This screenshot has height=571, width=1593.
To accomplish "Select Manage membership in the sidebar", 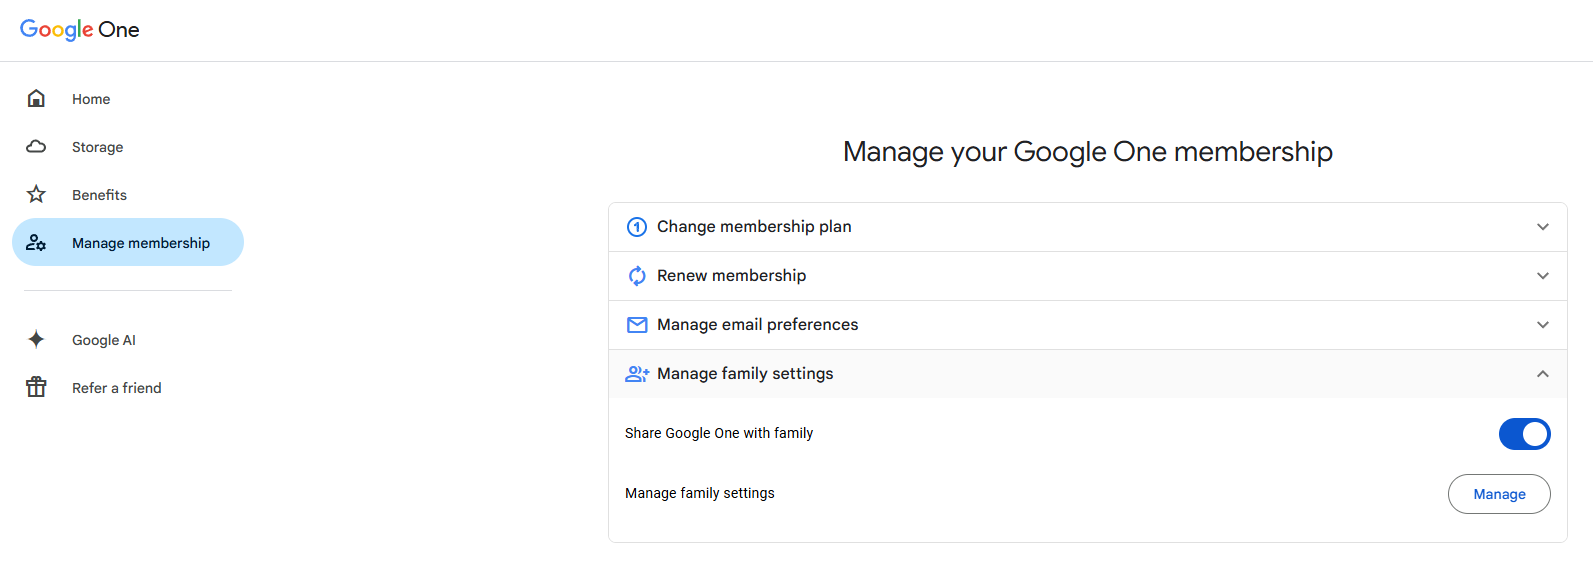I will tap(128, 242).
